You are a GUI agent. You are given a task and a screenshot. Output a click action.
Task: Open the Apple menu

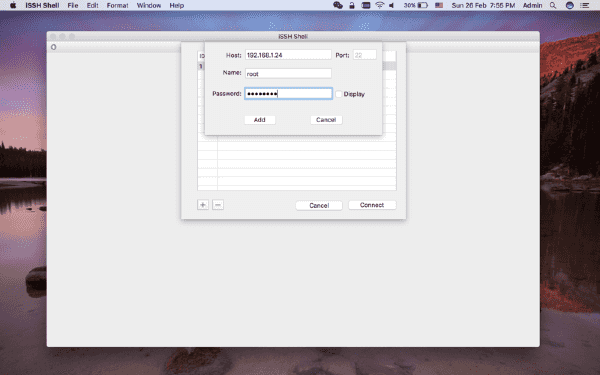point(13,5)
